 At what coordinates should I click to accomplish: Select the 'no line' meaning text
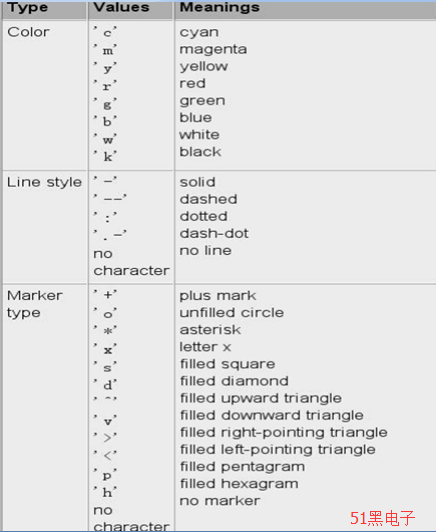(206, 251)
